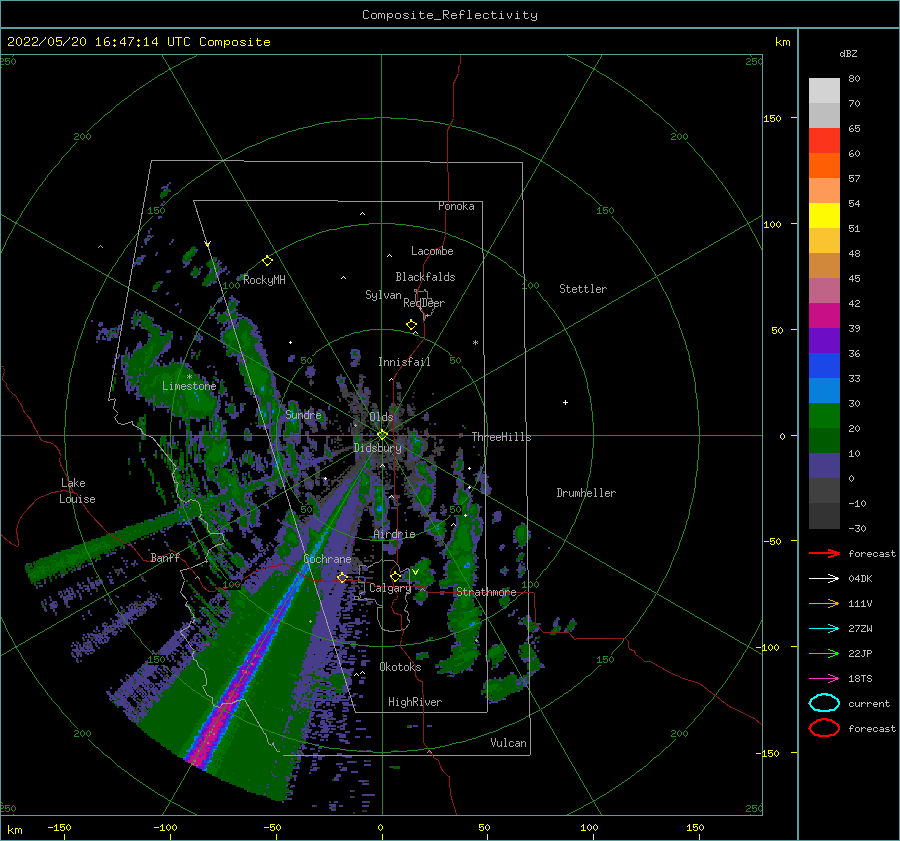
Task: Click the km unit label at top right
Action: (782, 42)
